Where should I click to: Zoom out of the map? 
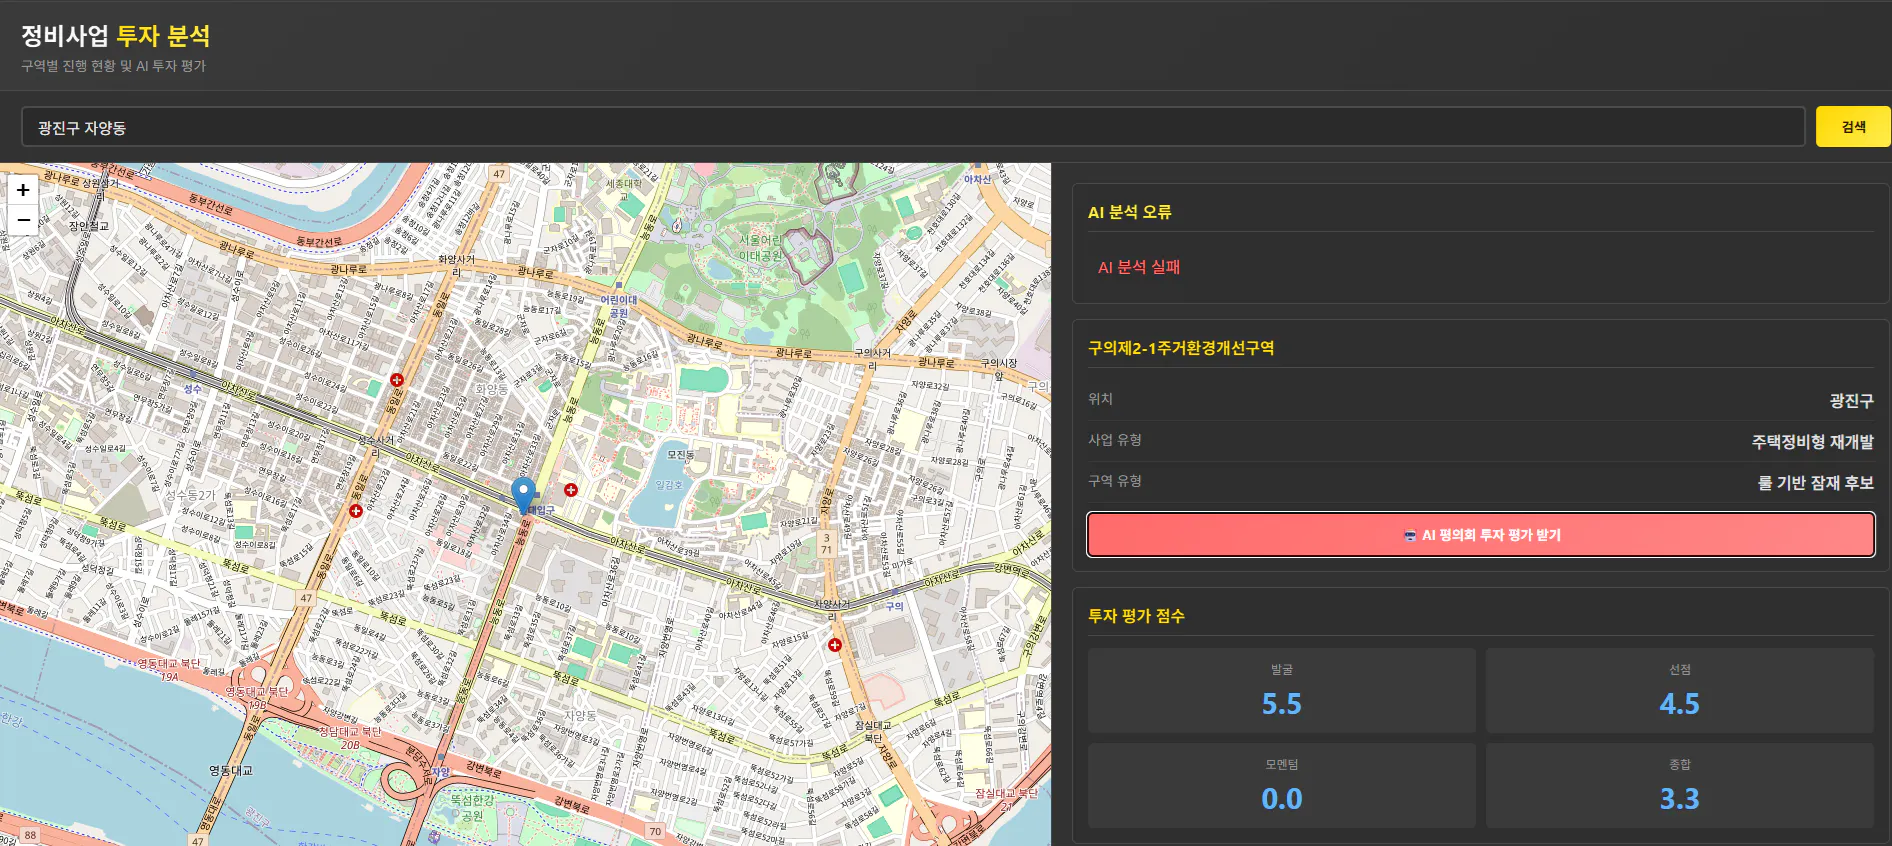tap(23, 220)
